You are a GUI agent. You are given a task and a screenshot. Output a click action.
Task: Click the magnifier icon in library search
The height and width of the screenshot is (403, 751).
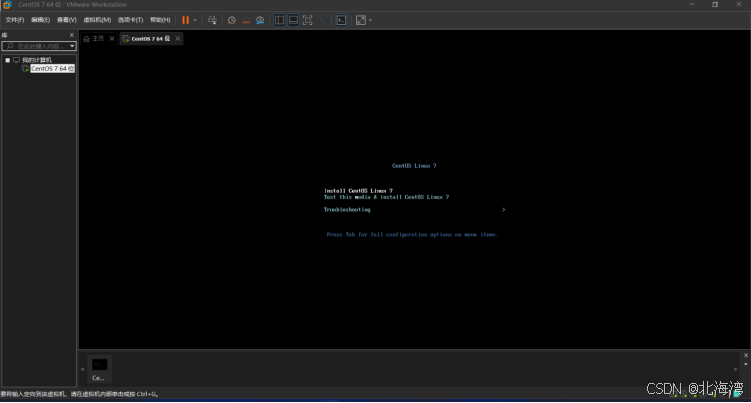(x=10, y=46)
